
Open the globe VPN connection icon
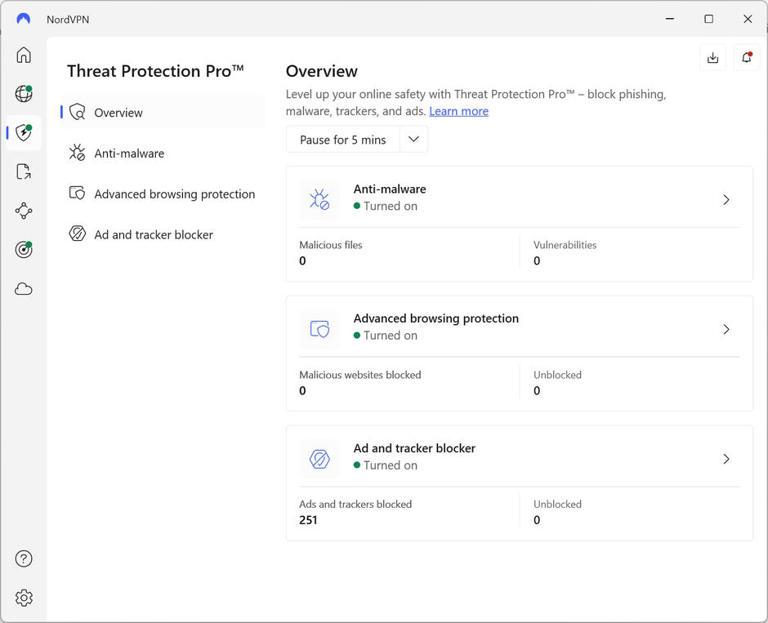[x=24, y=94]
